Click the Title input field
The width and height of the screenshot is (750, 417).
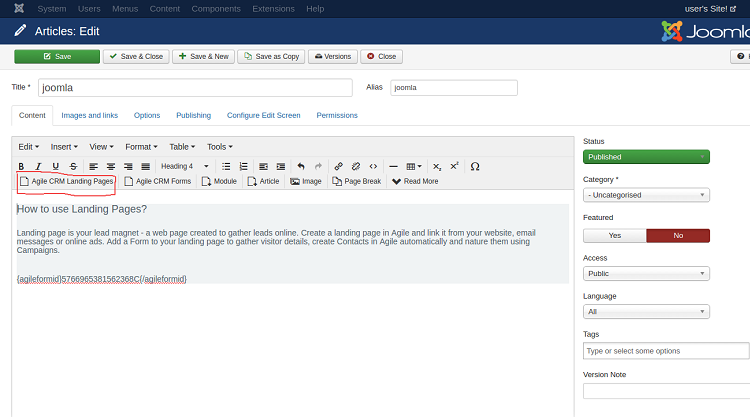click(195, 88)
